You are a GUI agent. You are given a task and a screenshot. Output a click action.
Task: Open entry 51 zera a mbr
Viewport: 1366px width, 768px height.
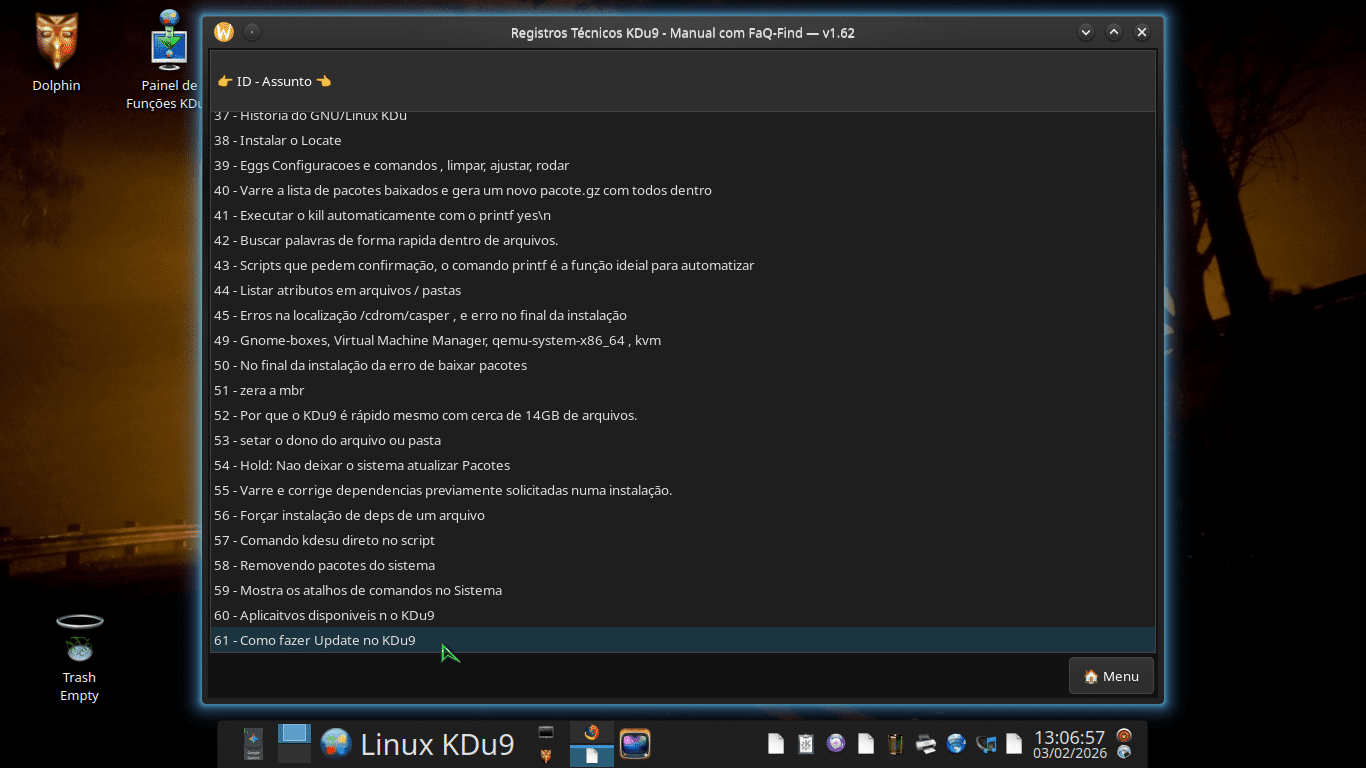[259, 390]
